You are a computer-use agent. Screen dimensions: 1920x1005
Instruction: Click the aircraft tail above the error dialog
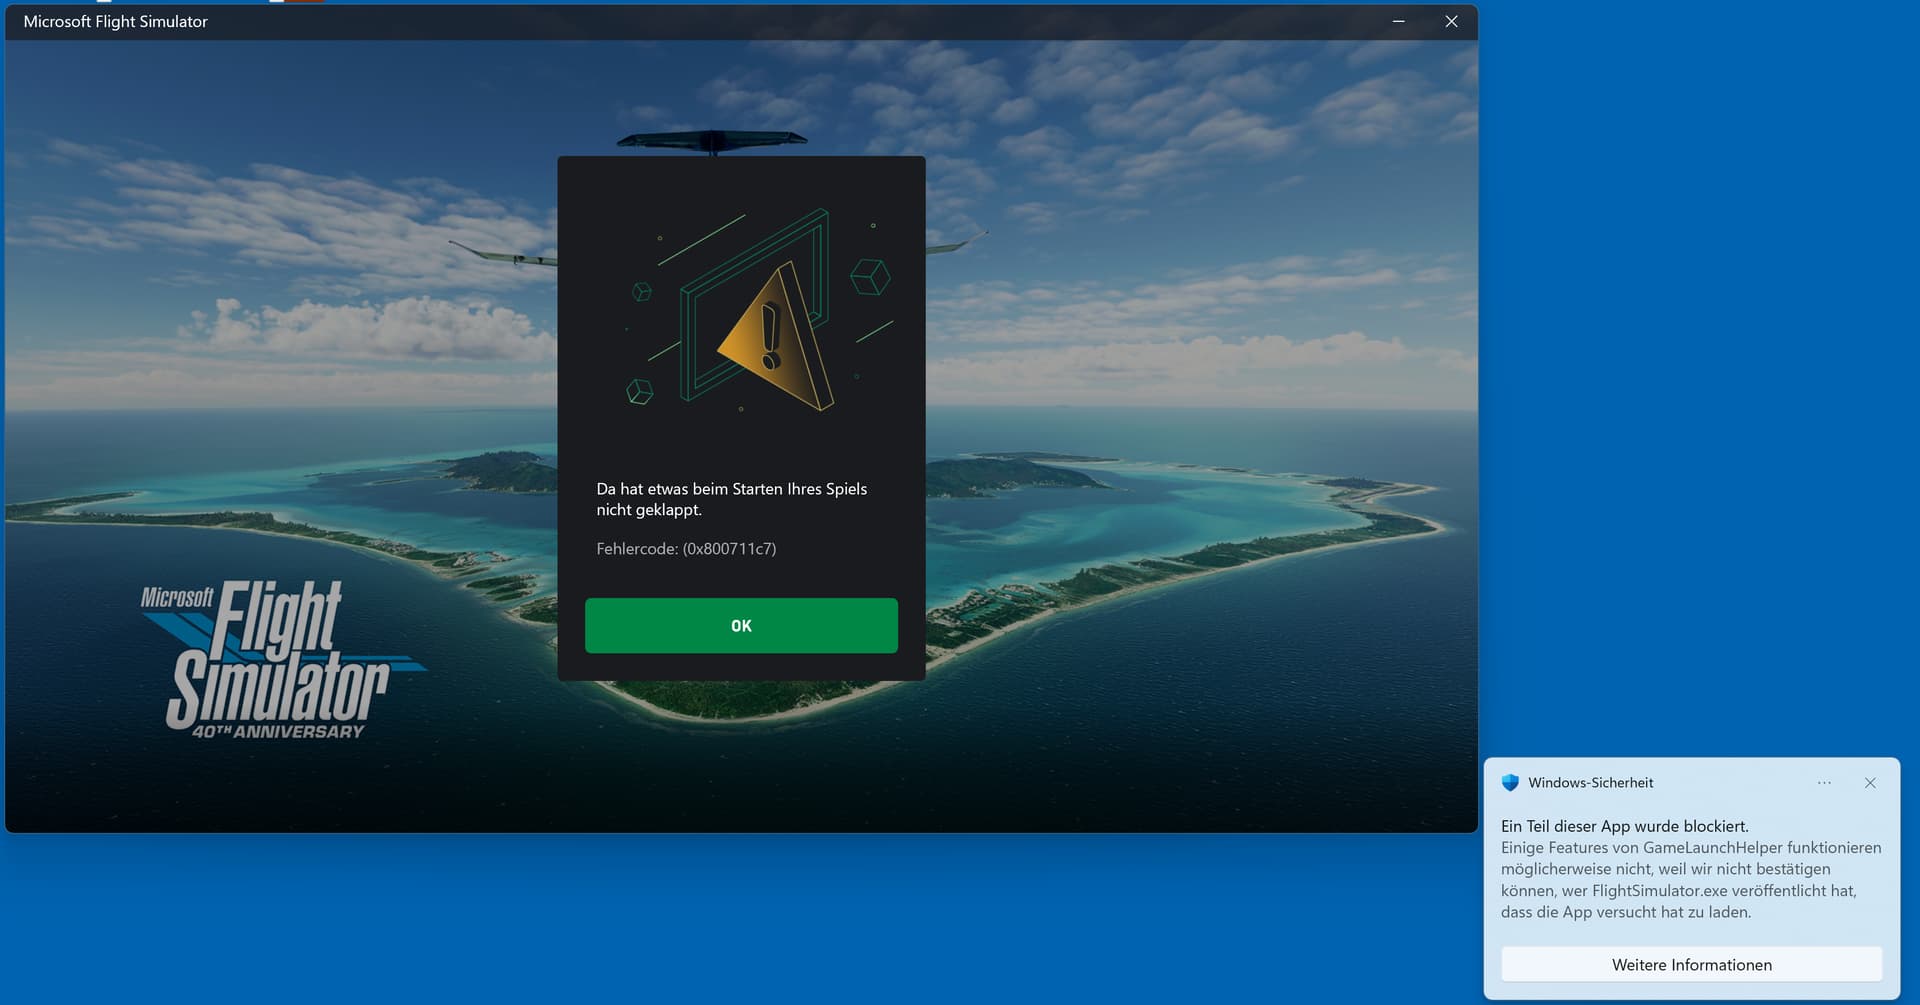(x=711, y=140)
